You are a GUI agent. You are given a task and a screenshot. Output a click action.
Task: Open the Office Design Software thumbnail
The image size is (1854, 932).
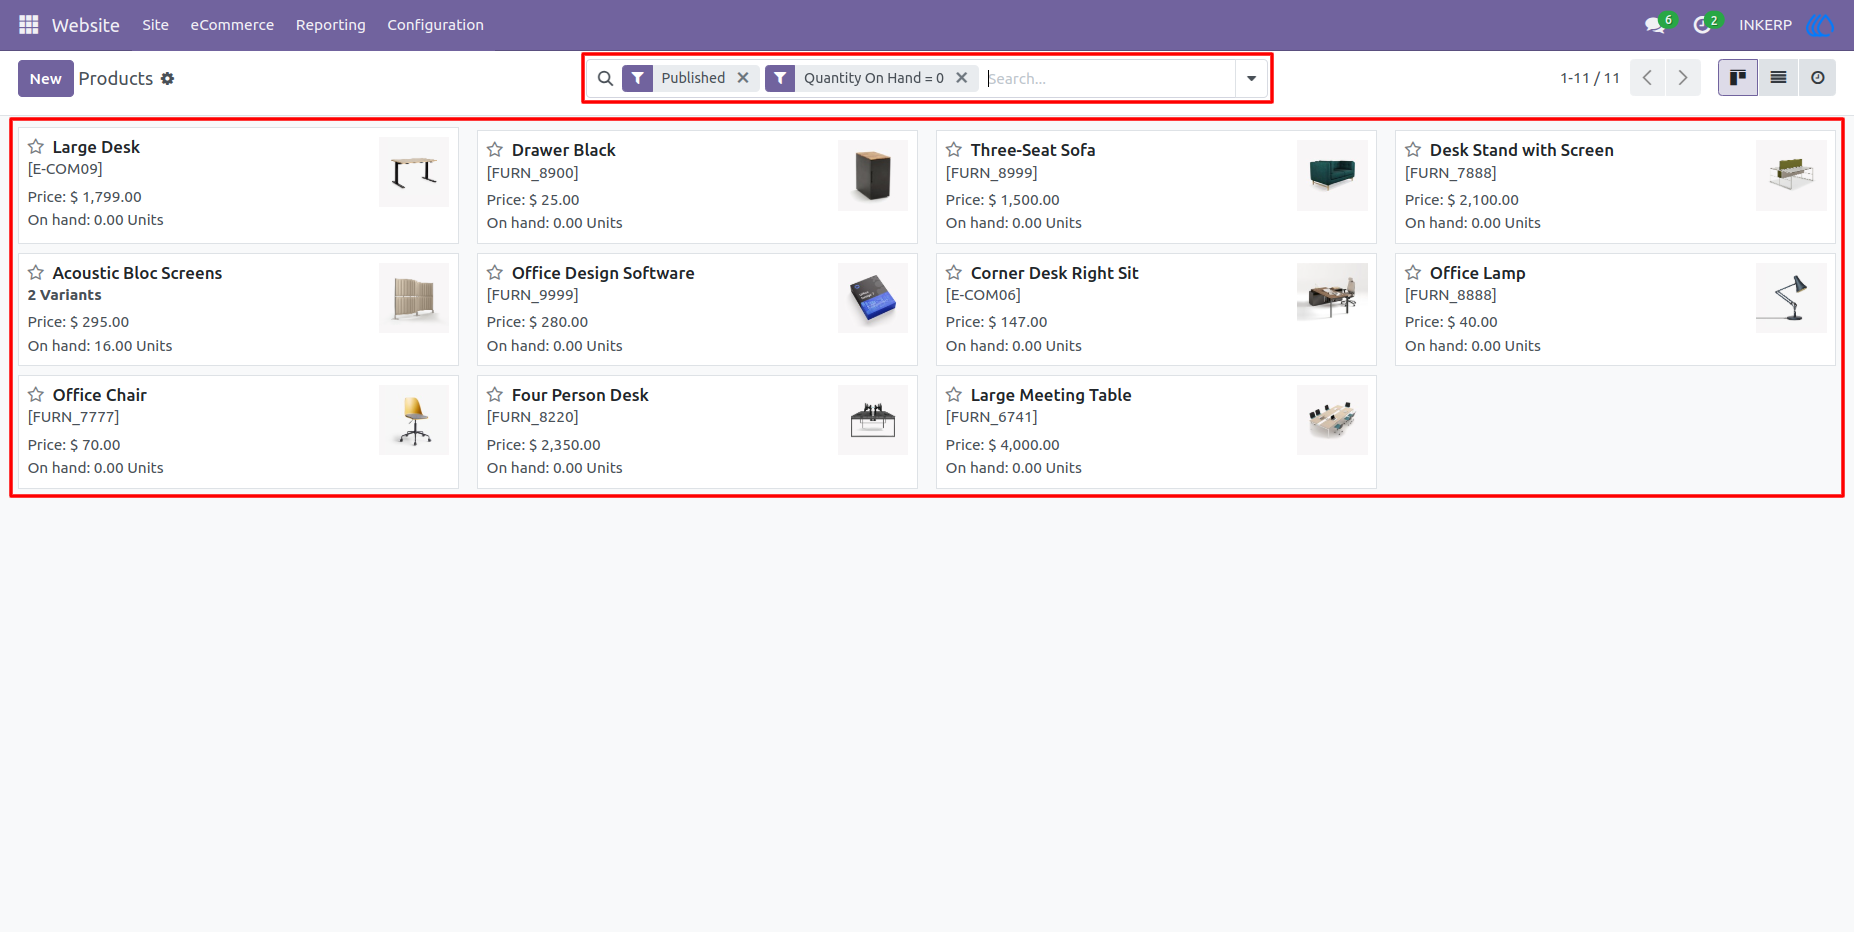873,298
